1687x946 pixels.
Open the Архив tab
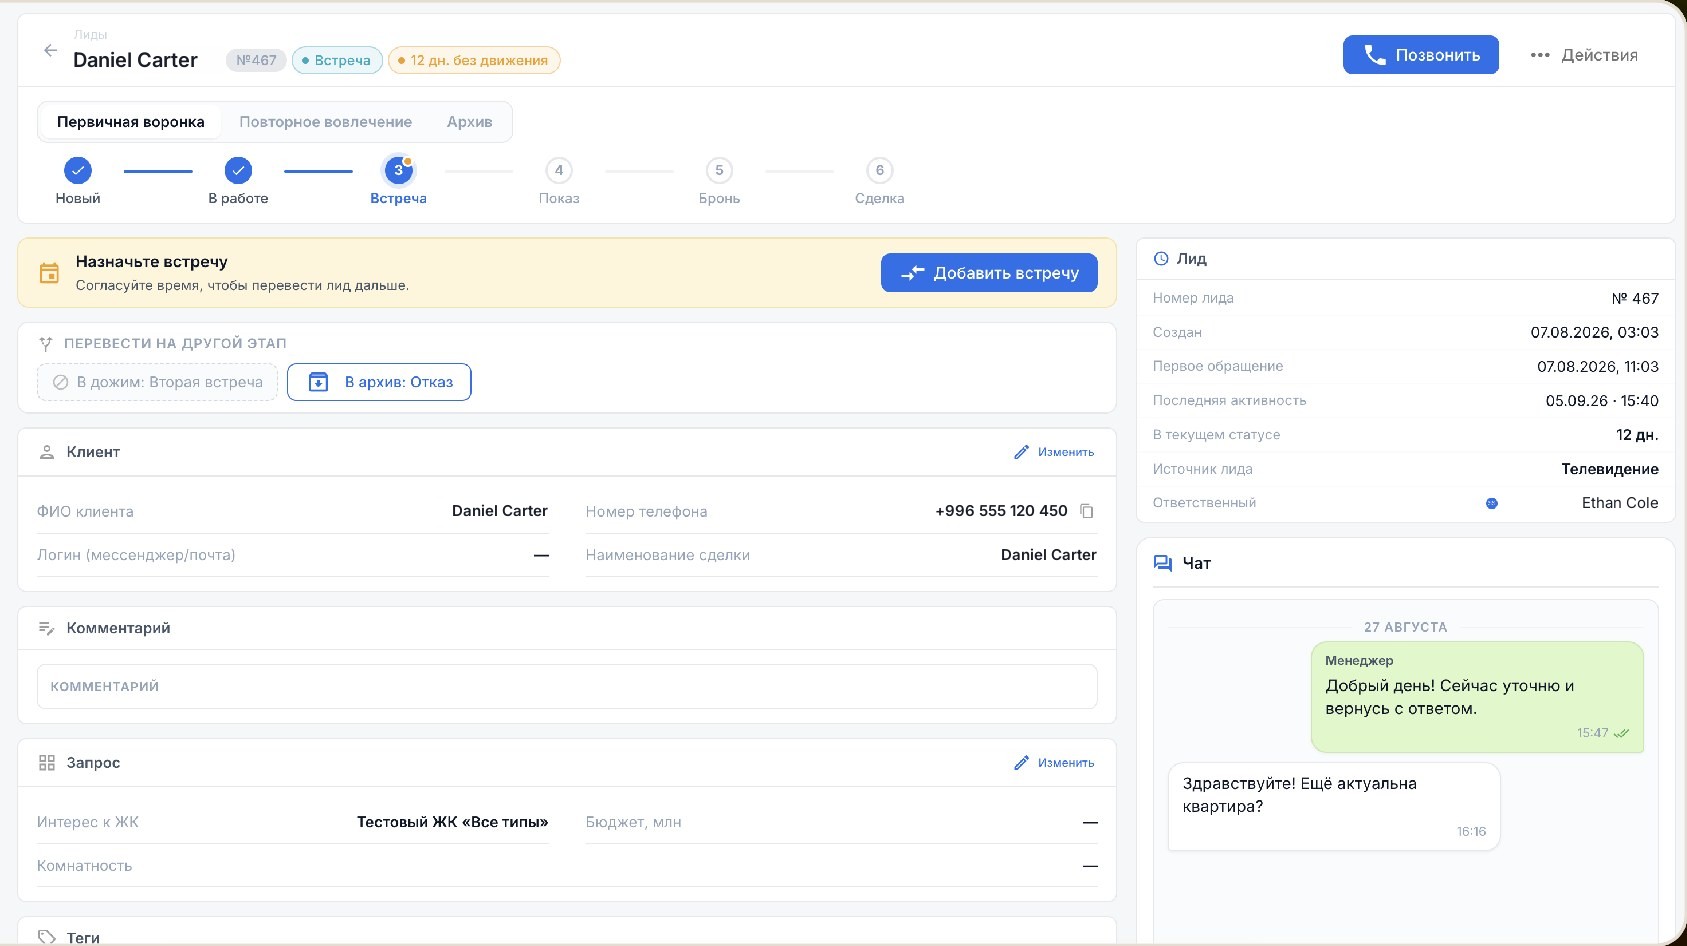coord(469,122)
